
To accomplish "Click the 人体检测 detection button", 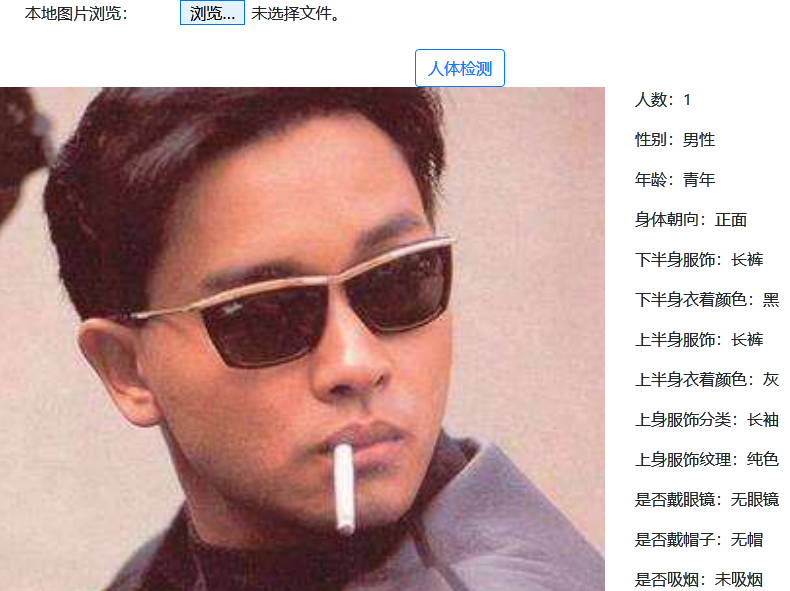I will 459,68.
